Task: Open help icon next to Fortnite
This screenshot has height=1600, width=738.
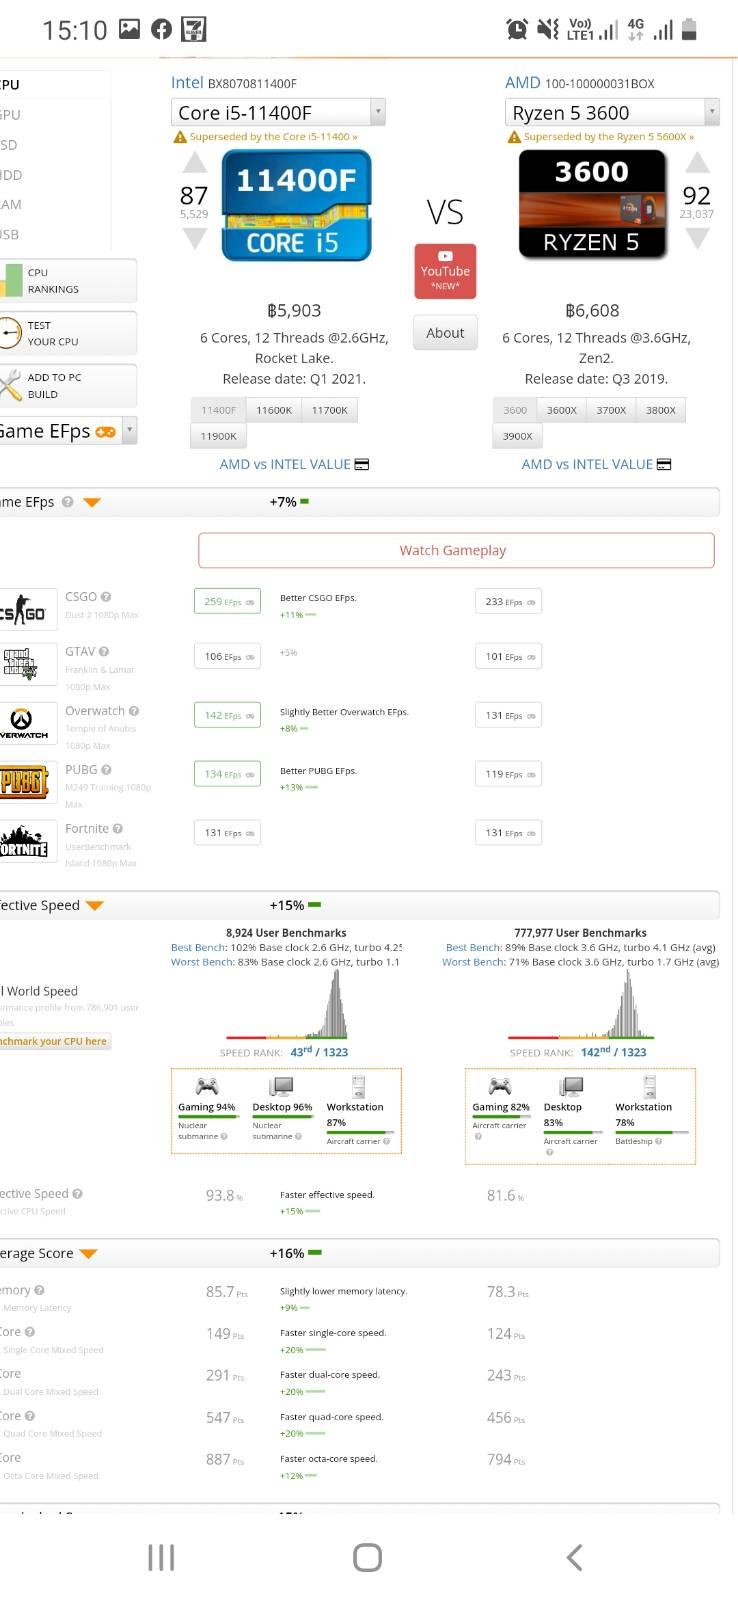Action: tap(118, 829)
